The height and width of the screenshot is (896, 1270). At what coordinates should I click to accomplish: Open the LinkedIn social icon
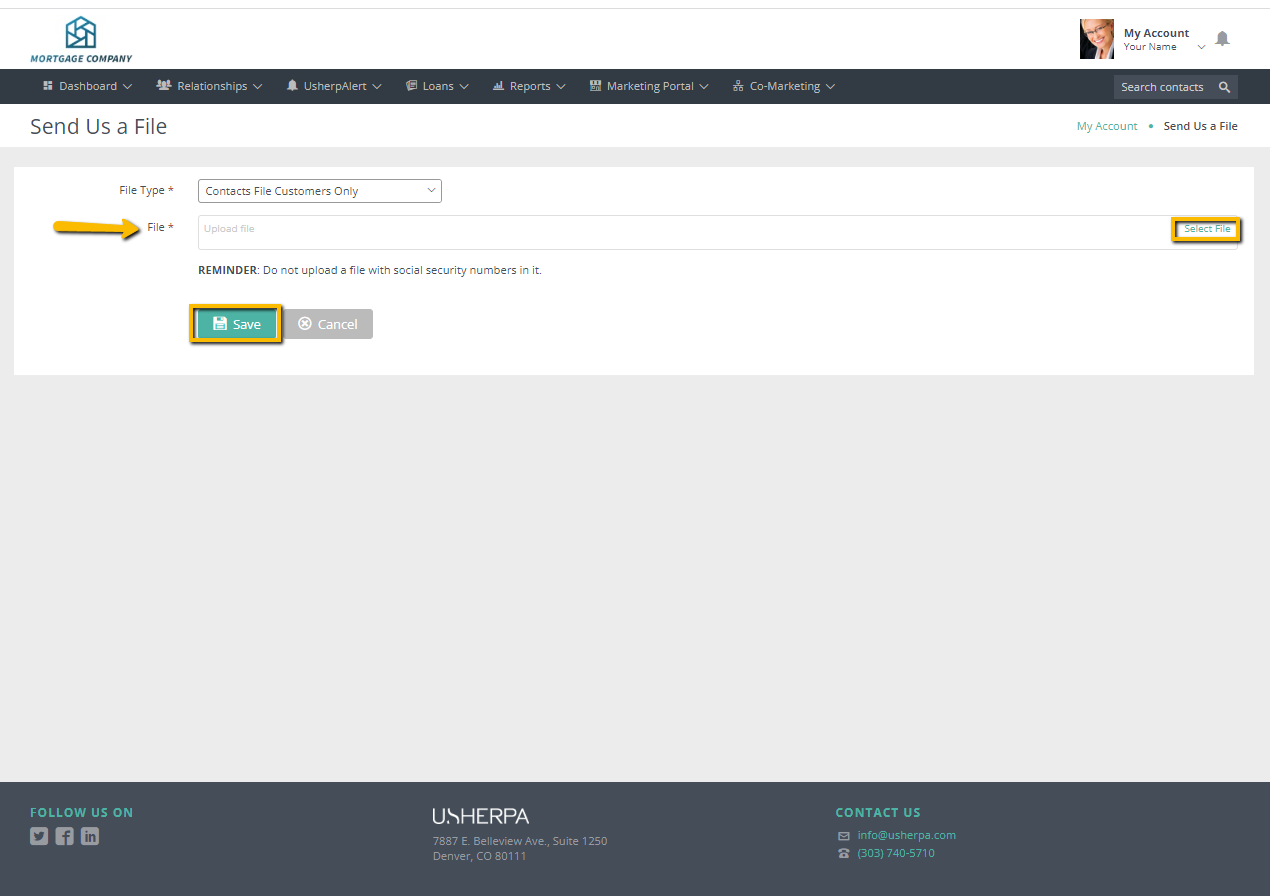[x=90, y=836]
